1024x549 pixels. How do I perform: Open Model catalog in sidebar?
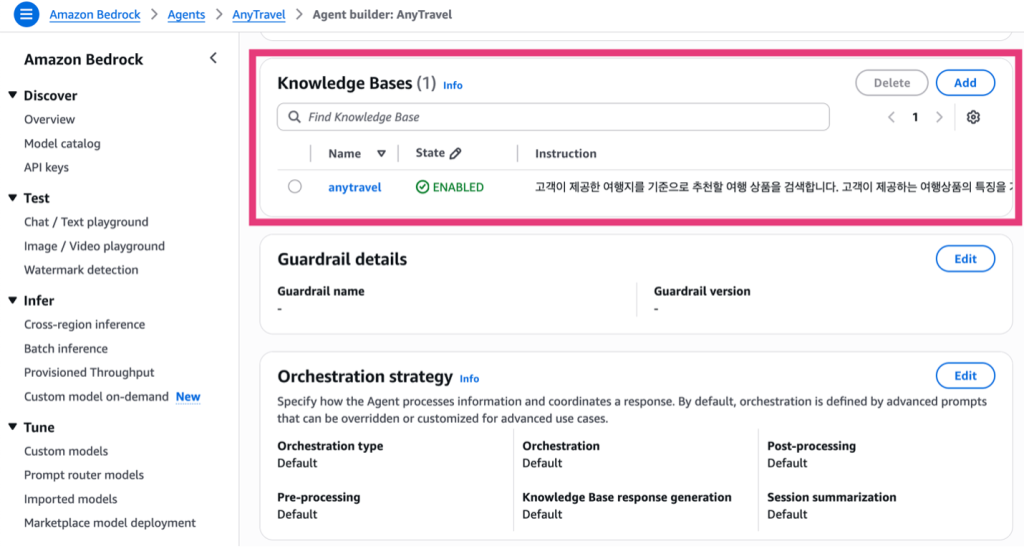(x=62, y=144)
